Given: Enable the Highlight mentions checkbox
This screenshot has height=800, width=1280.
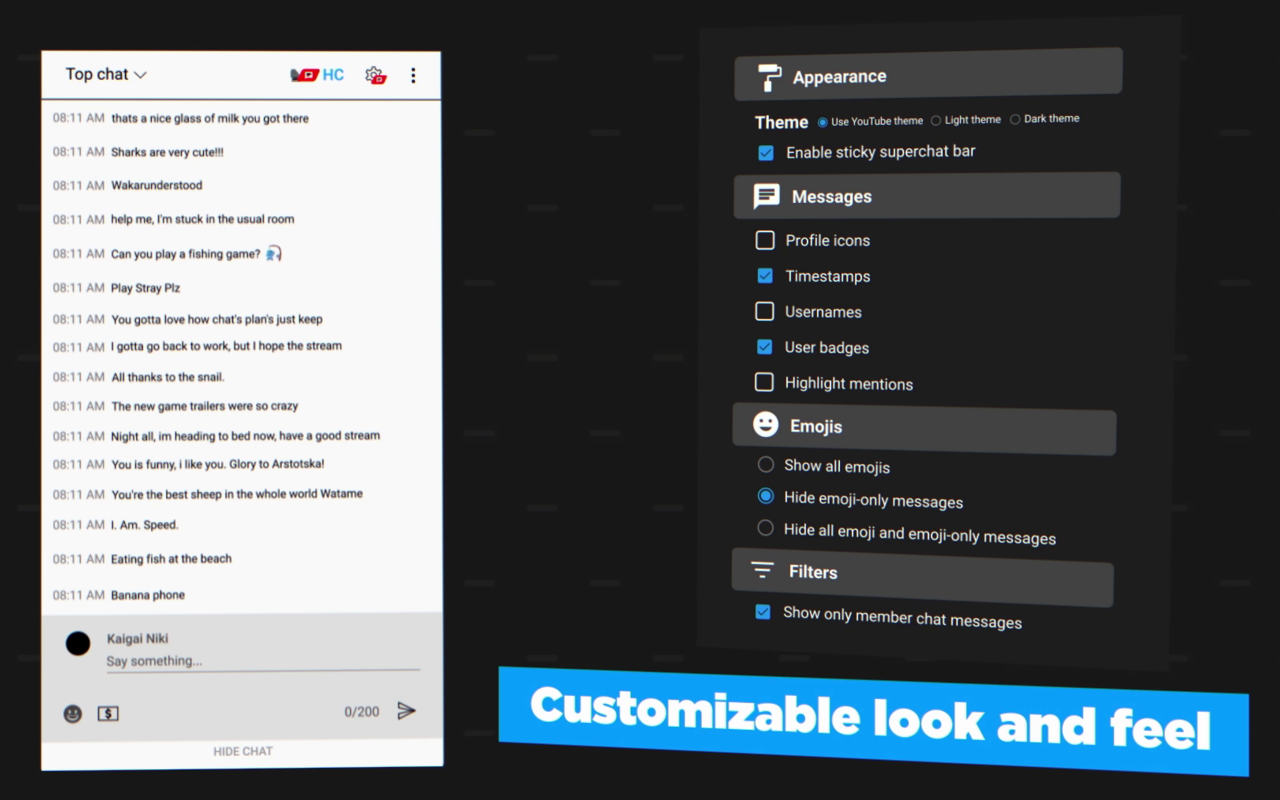Looking at the screenshot, I should pyautogui.click(x=764, y=382).
